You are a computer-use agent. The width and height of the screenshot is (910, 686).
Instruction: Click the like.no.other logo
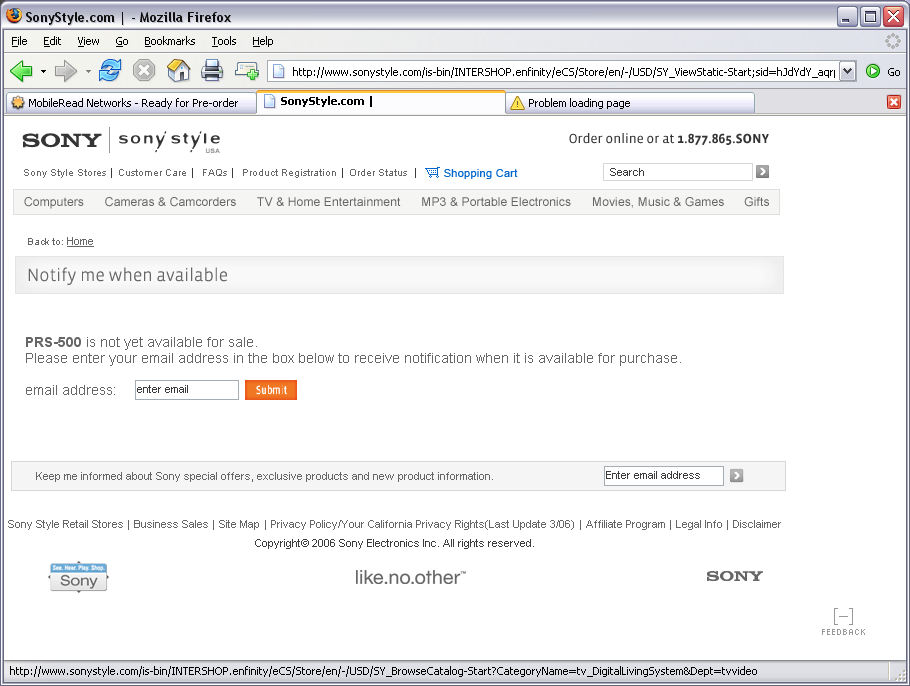click(x=410, y=577)
